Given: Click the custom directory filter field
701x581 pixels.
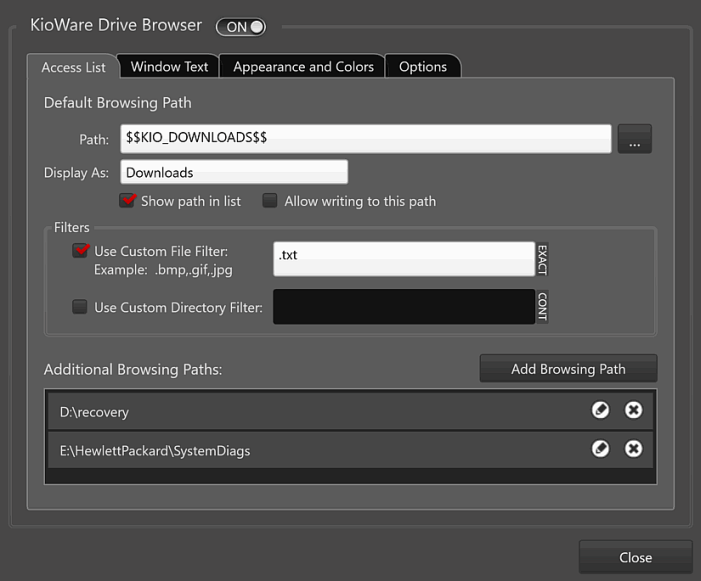Looking at the screenshot, I should (x=404, y=307).
